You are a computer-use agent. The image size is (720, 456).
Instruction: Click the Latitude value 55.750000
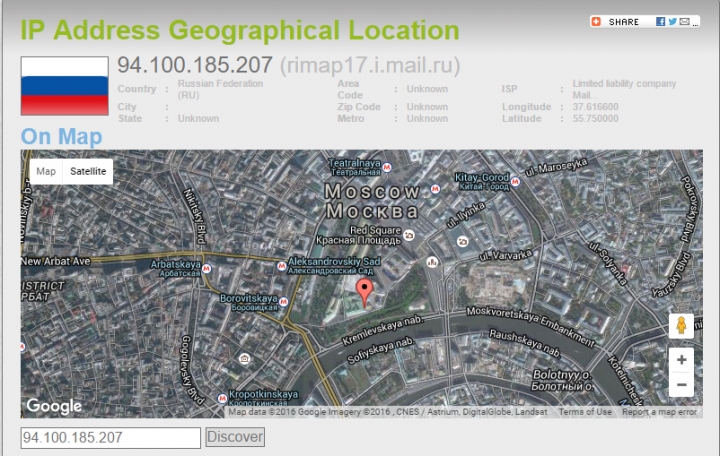tap(595, 118)
